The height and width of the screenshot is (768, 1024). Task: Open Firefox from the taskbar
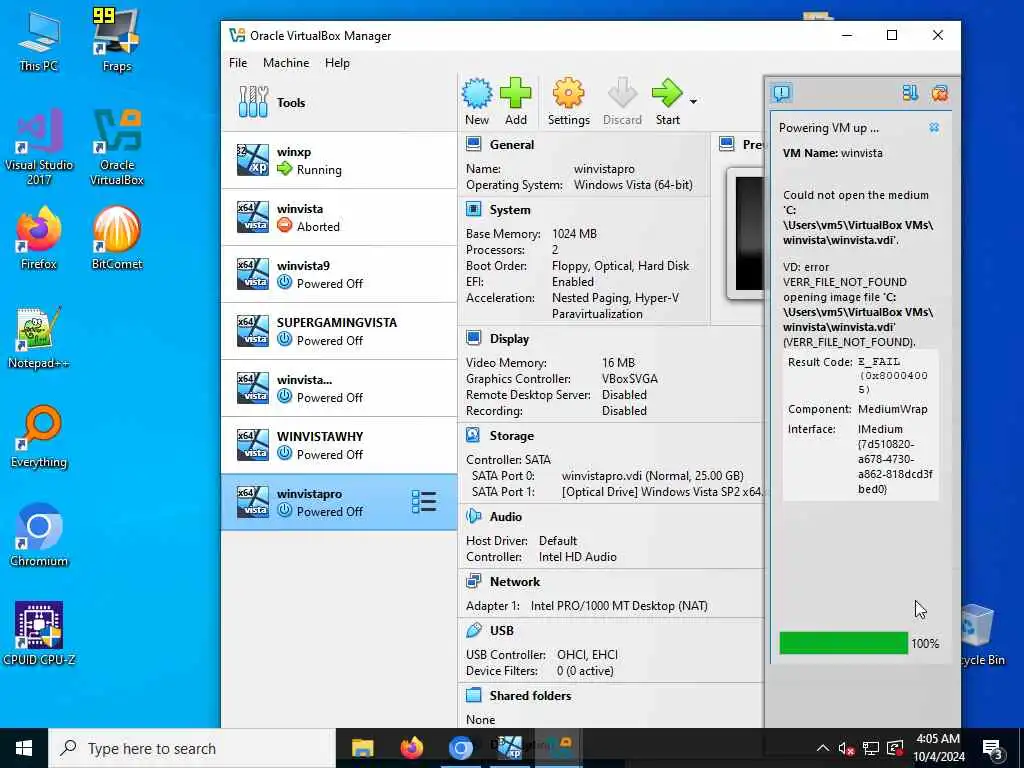[411, 748]
